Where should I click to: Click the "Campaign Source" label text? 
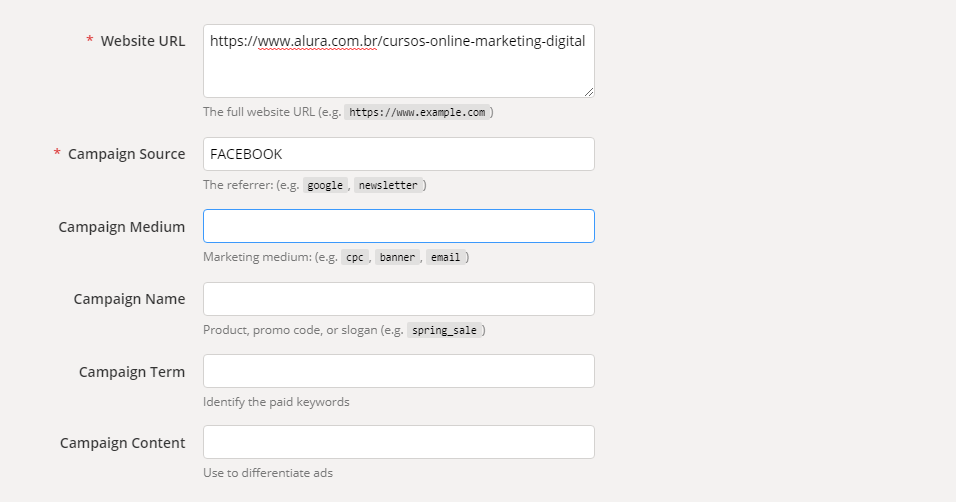[x=126, y=154]
